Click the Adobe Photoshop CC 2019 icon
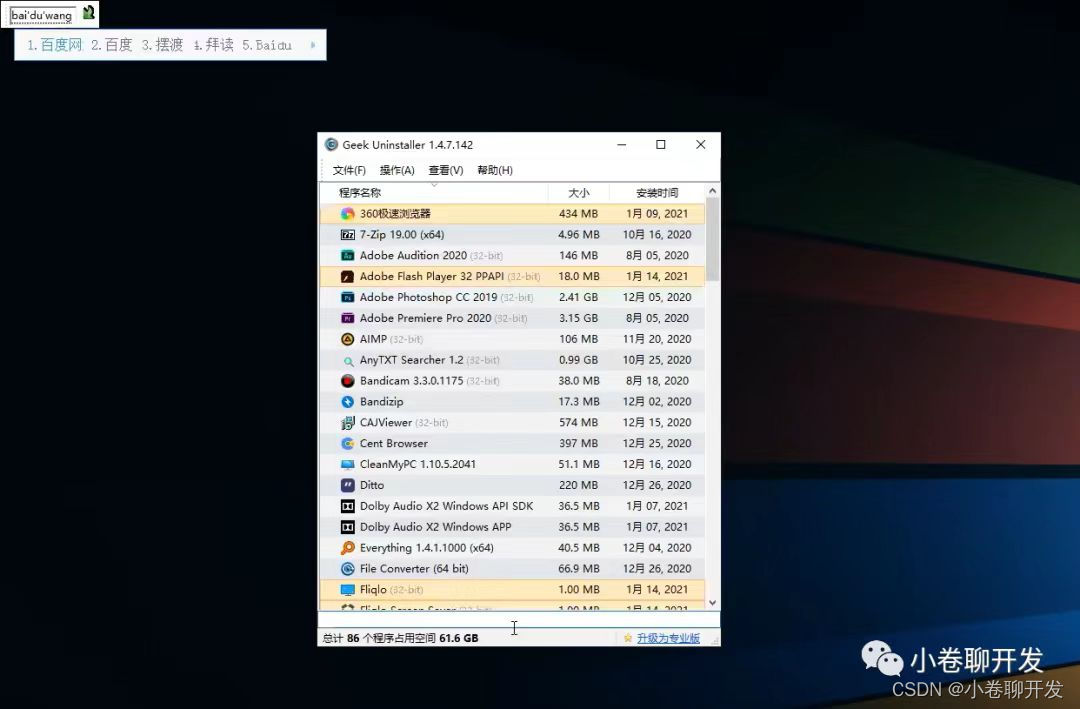The width and height of the screenshot is (1080, 709). pos(348,297)
